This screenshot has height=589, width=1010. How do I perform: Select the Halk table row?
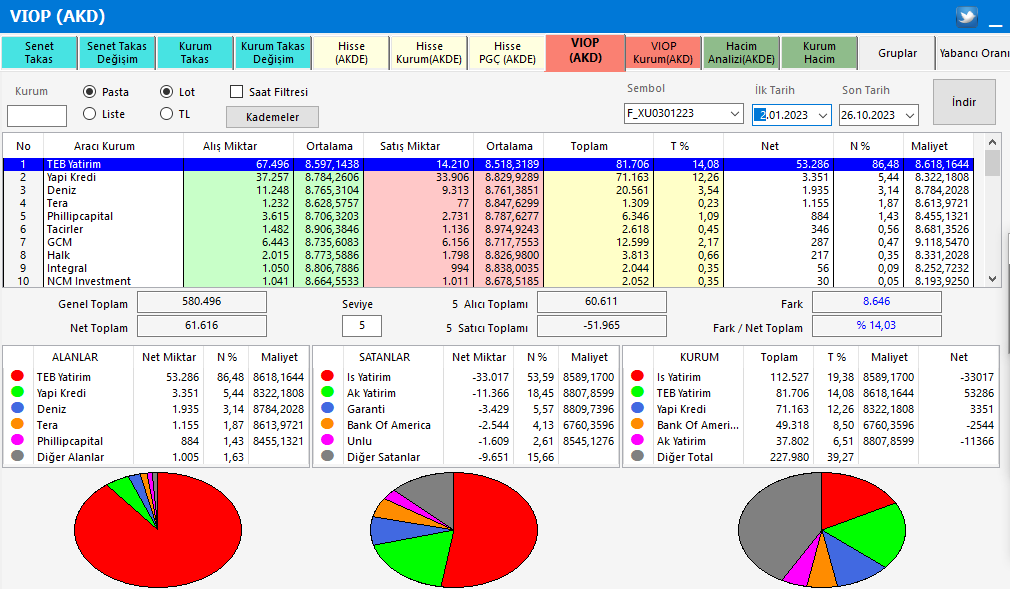tap(488, 255)
